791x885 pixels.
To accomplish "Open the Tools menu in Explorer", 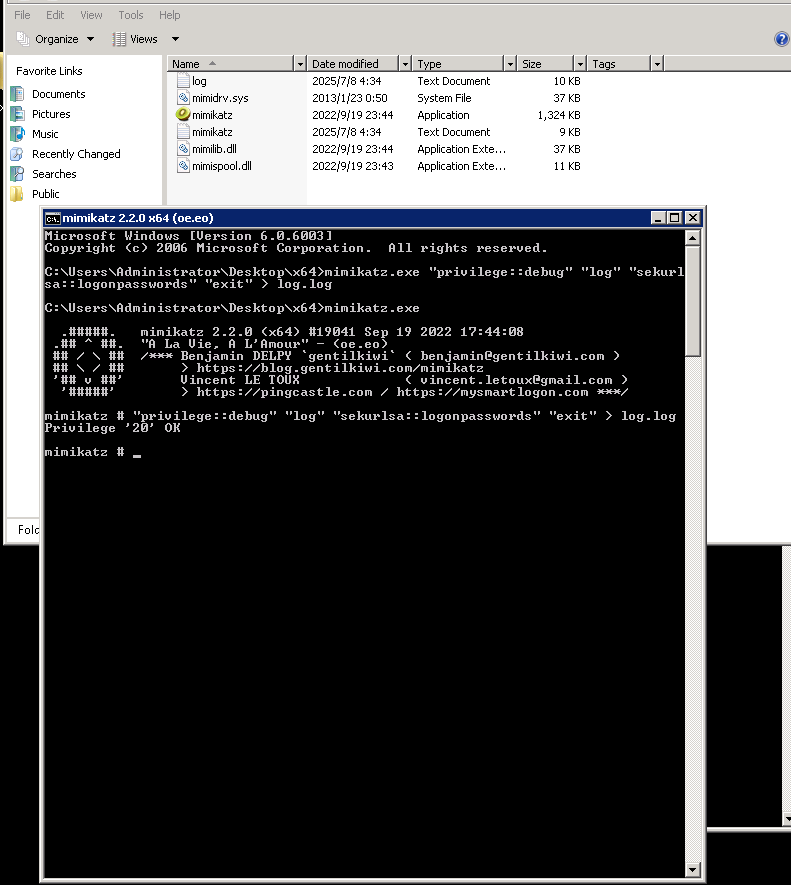I will 130,15.
